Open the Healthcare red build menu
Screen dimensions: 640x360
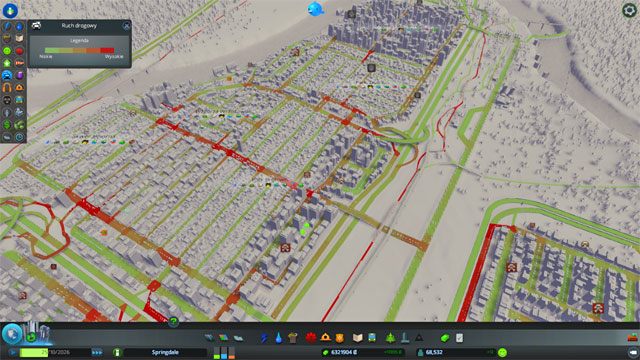point(311,338)
